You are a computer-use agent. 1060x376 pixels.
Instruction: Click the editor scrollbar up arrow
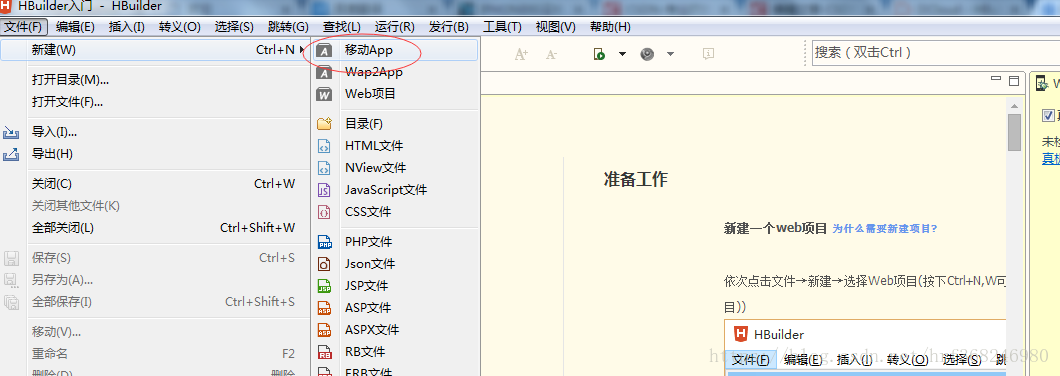(x=1014, y=105)
